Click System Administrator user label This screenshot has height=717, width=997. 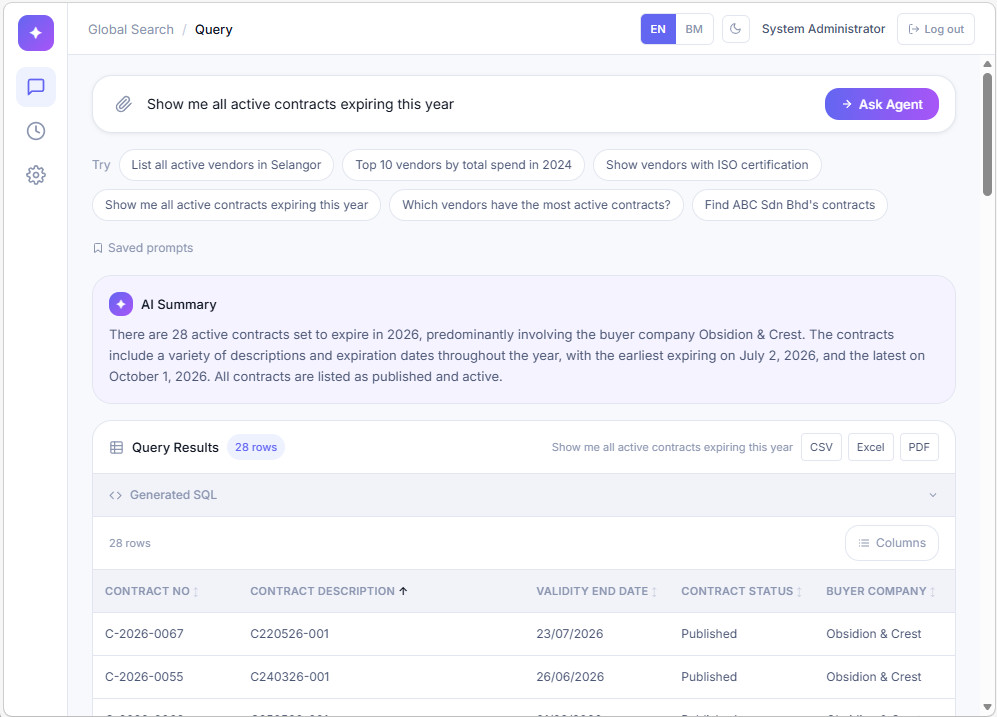click(823, 29)
